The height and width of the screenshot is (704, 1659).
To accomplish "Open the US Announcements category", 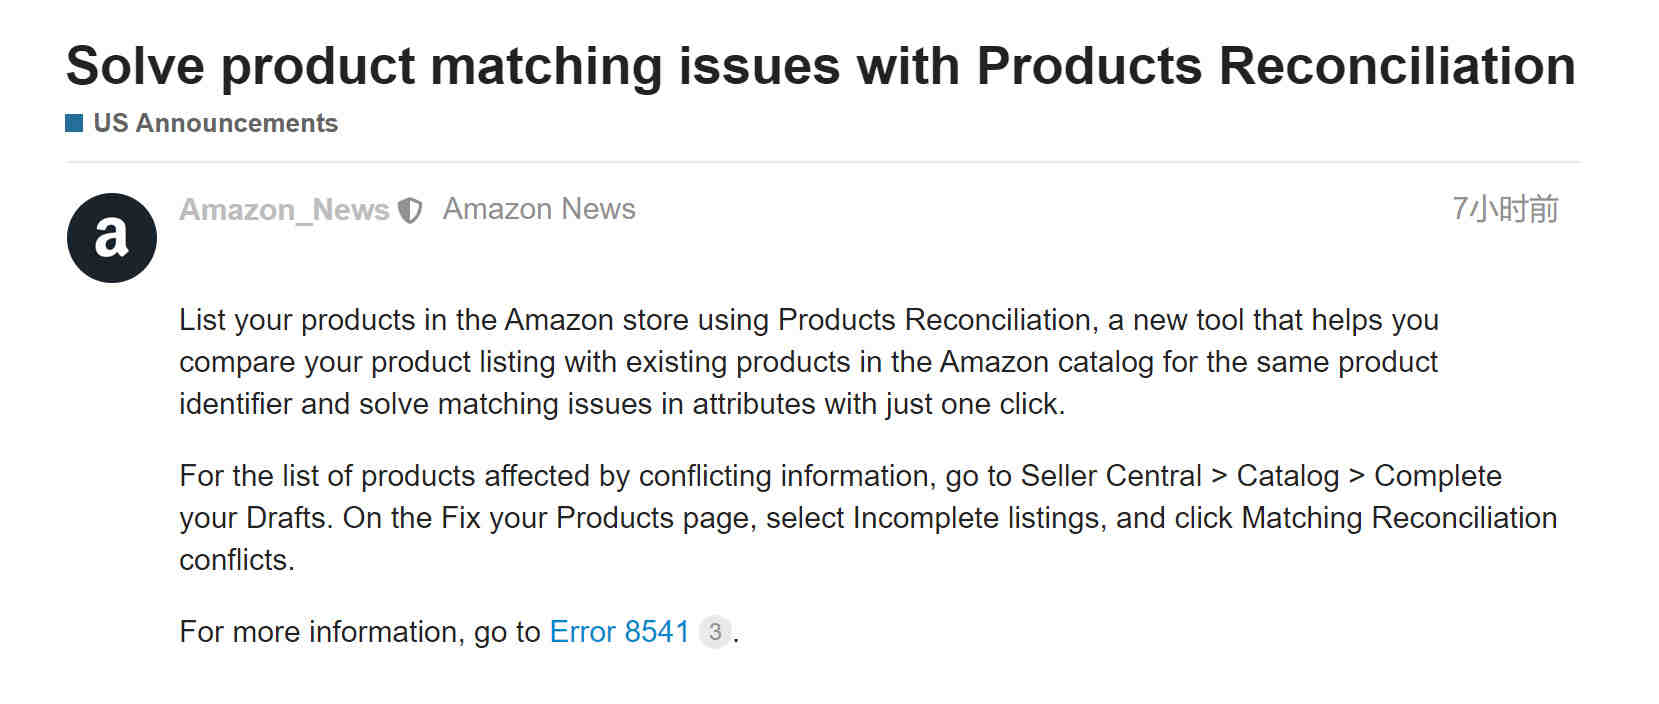I will click(x=215, y=123).
